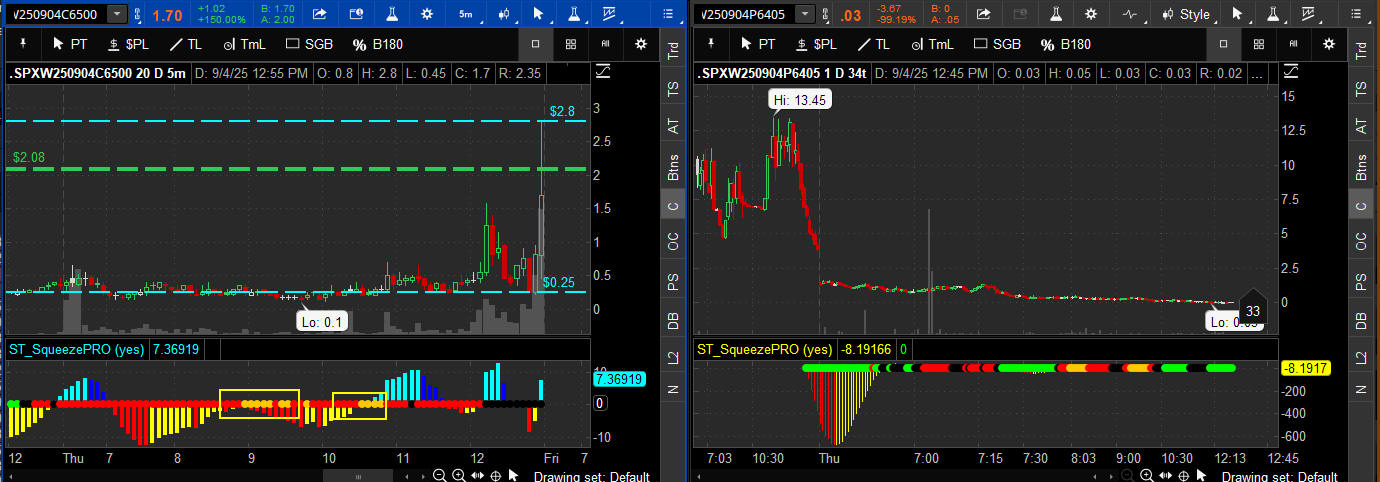Screen dimensions: 1380x482
Task: Switch right chart to four-grid layout view
Action: click(x=1258, y=44)
